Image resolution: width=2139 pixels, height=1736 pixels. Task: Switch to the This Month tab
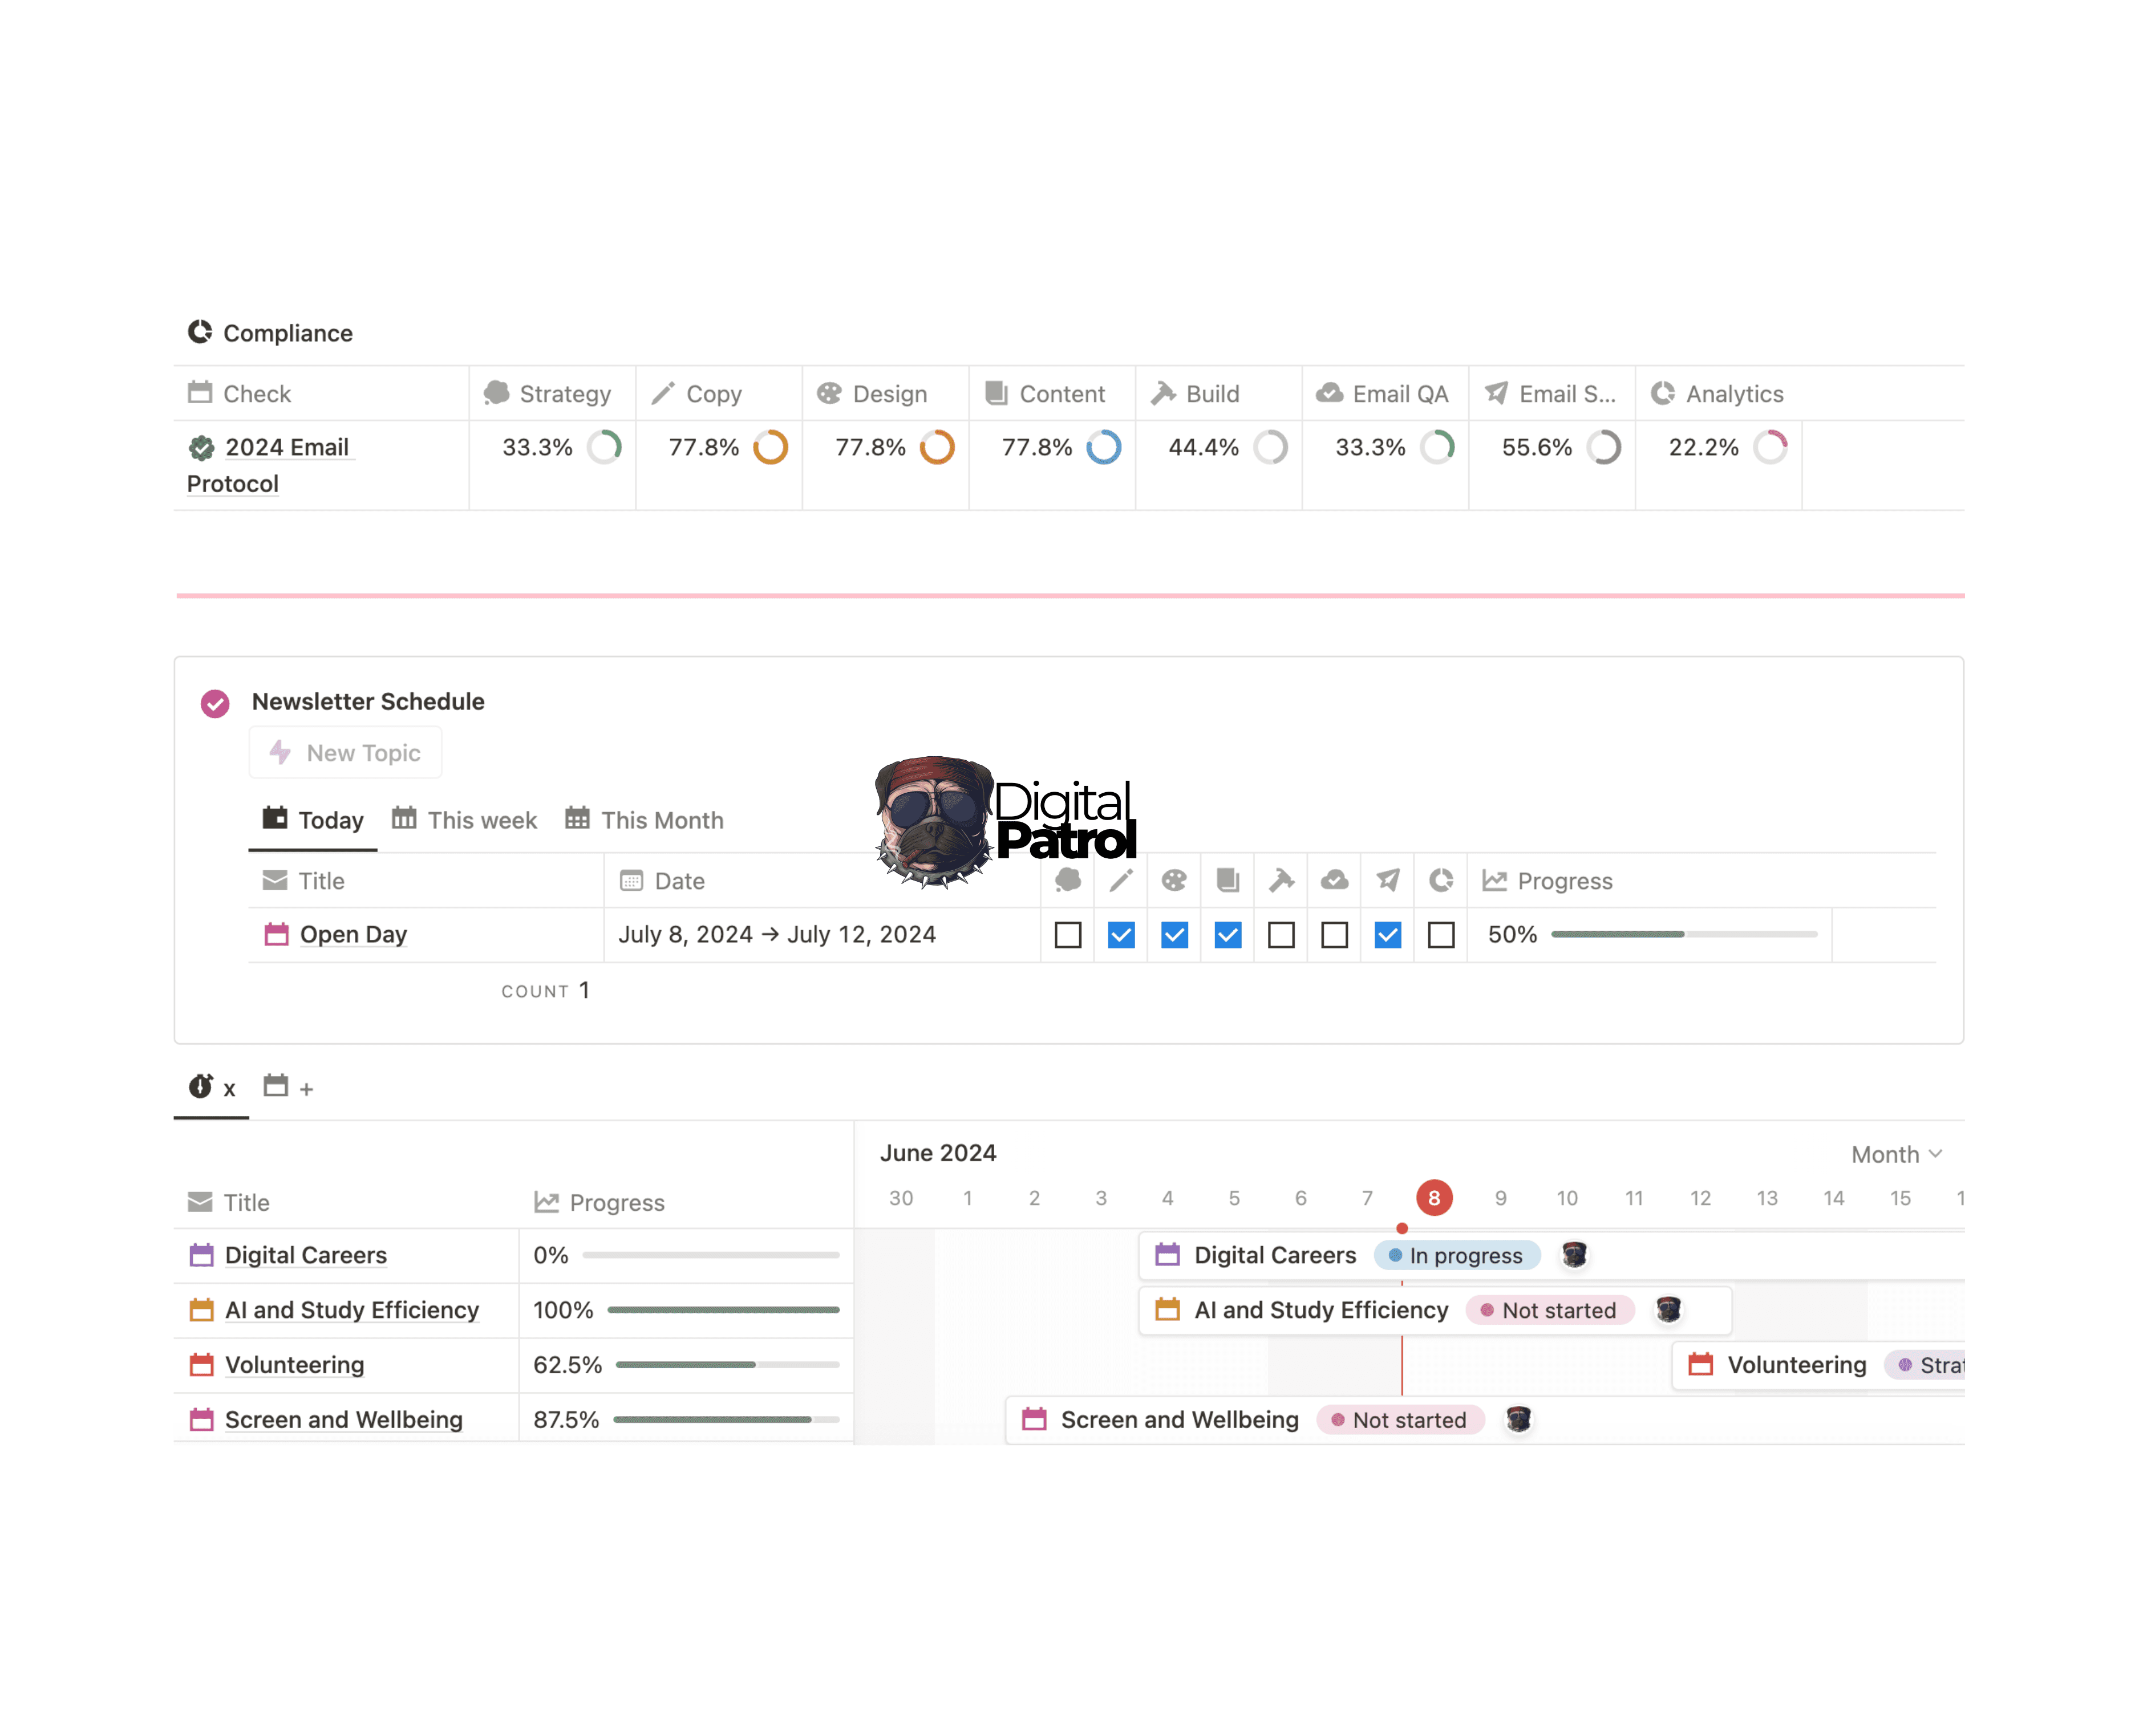pos(645,820)
